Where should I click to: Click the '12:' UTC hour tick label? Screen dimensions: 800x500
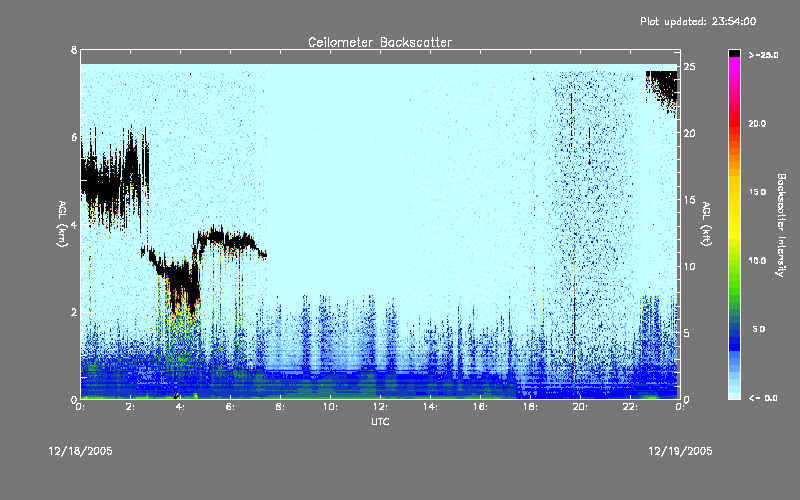click(380, 407)
